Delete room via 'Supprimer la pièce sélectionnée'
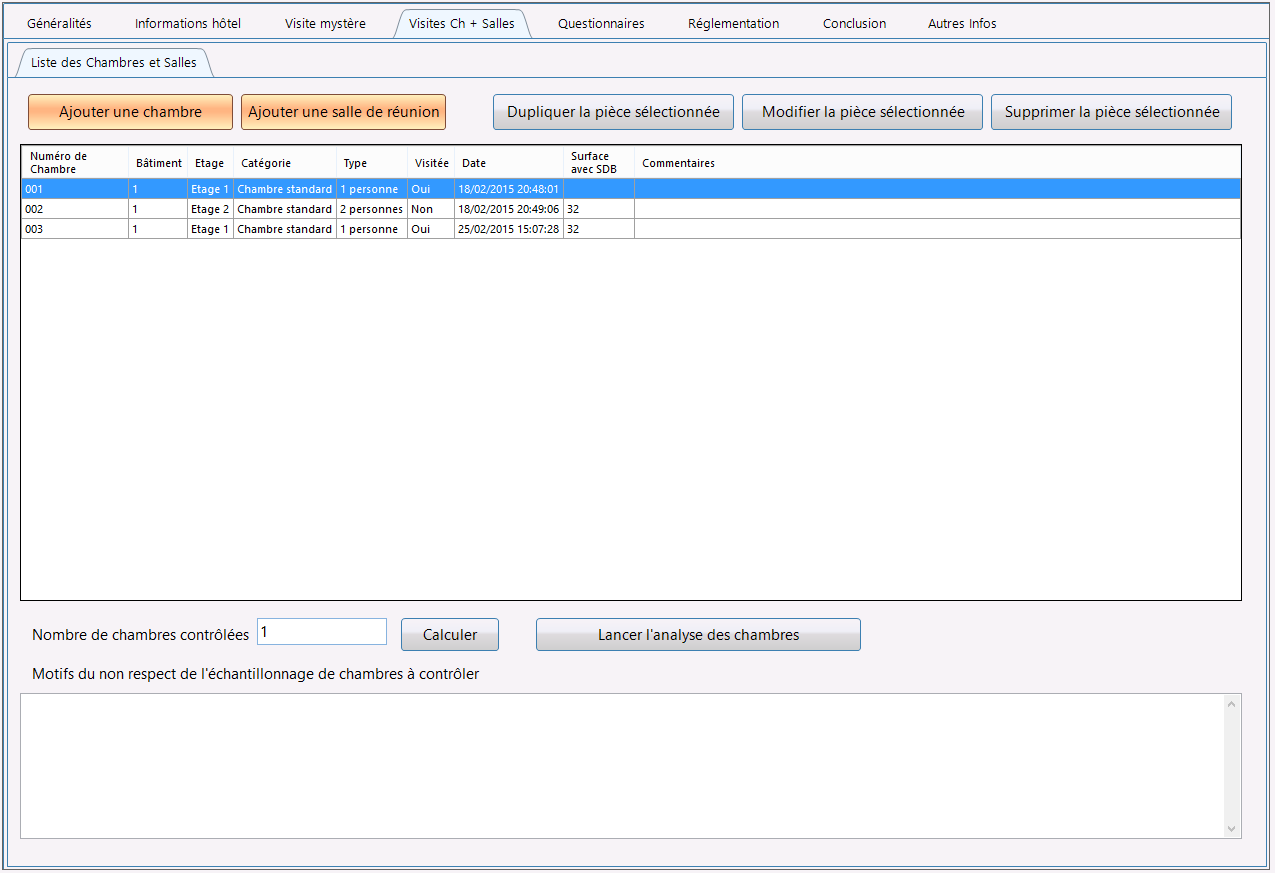 [1111, 112]
